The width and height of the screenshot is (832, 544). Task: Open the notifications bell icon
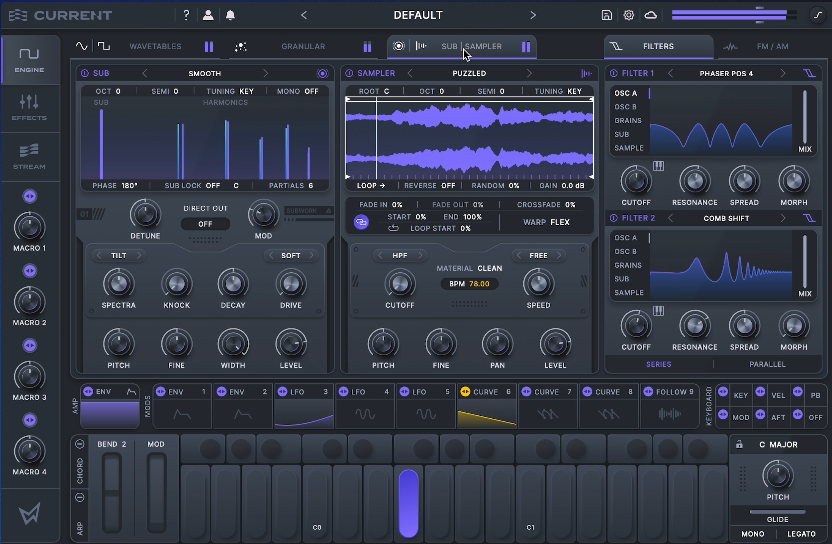231,15
